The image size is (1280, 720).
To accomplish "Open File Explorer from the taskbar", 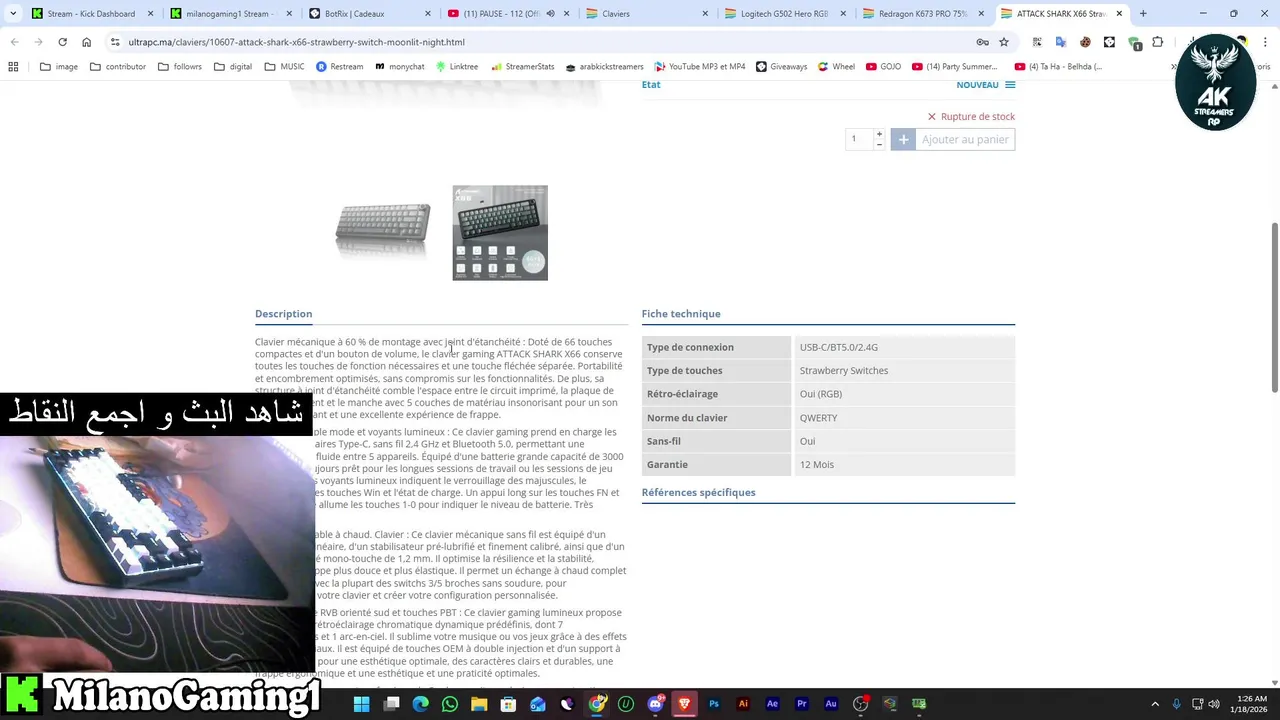I will click(x=479, y=704).
